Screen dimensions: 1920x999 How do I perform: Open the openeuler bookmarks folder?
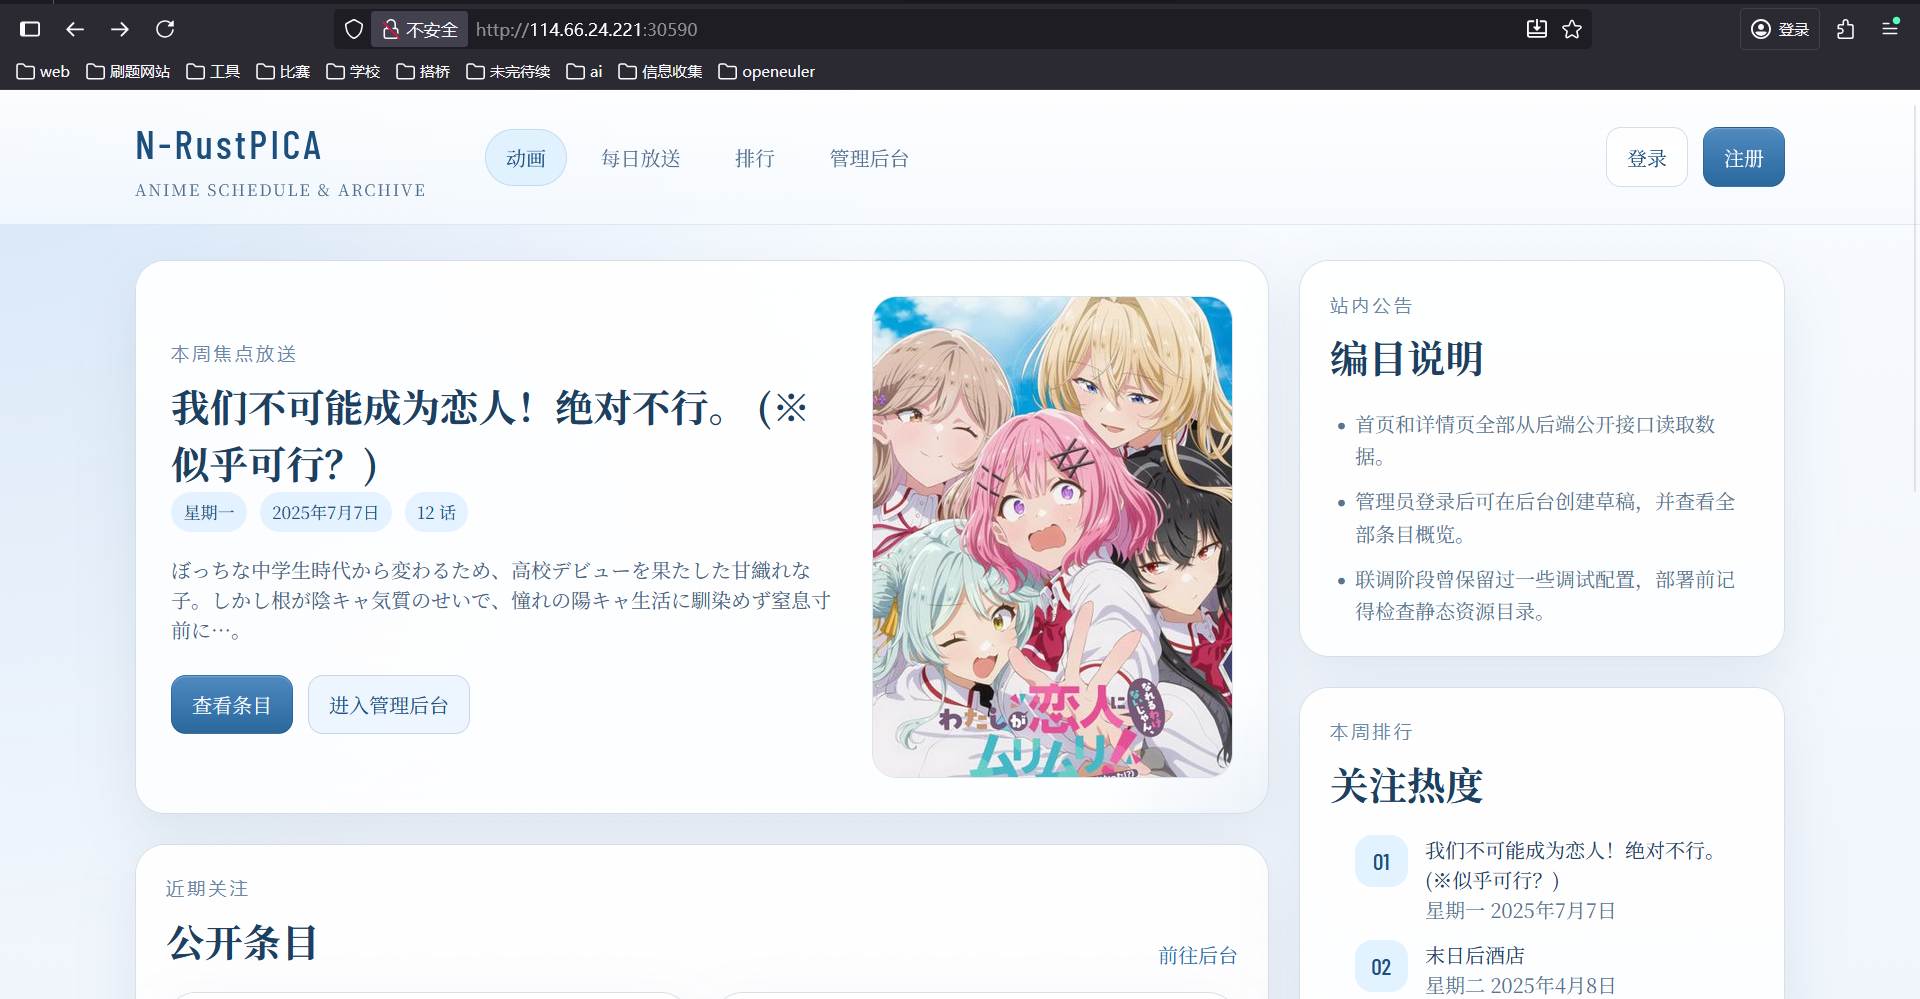pos(767,71)
